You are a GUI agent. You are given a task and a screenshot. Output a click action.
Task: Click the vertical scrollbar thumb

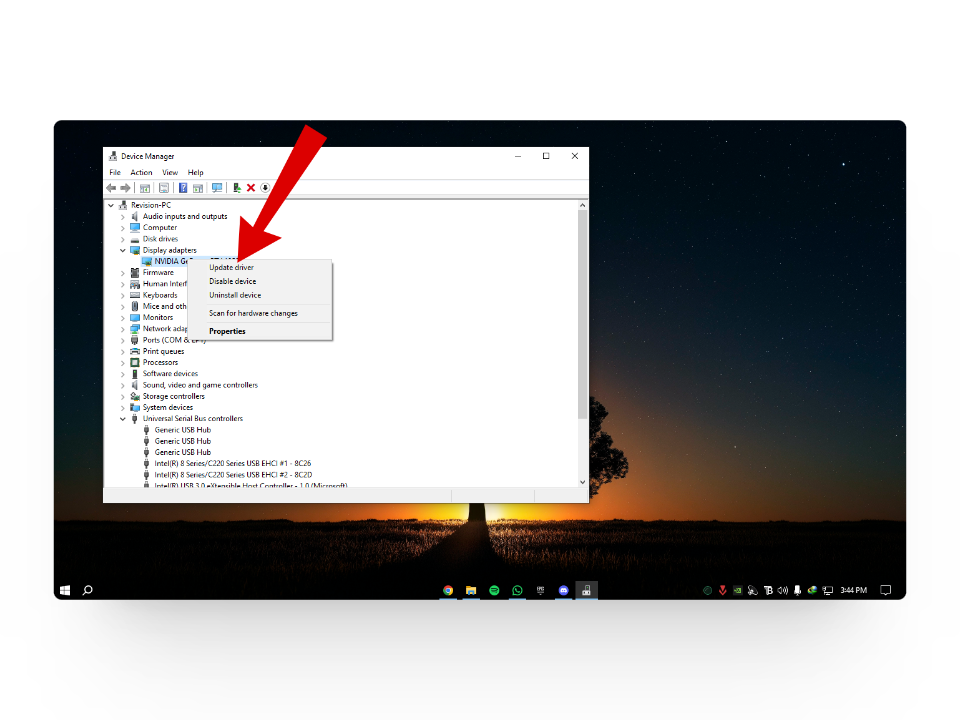pyautogui.click(x=582, y=315)
